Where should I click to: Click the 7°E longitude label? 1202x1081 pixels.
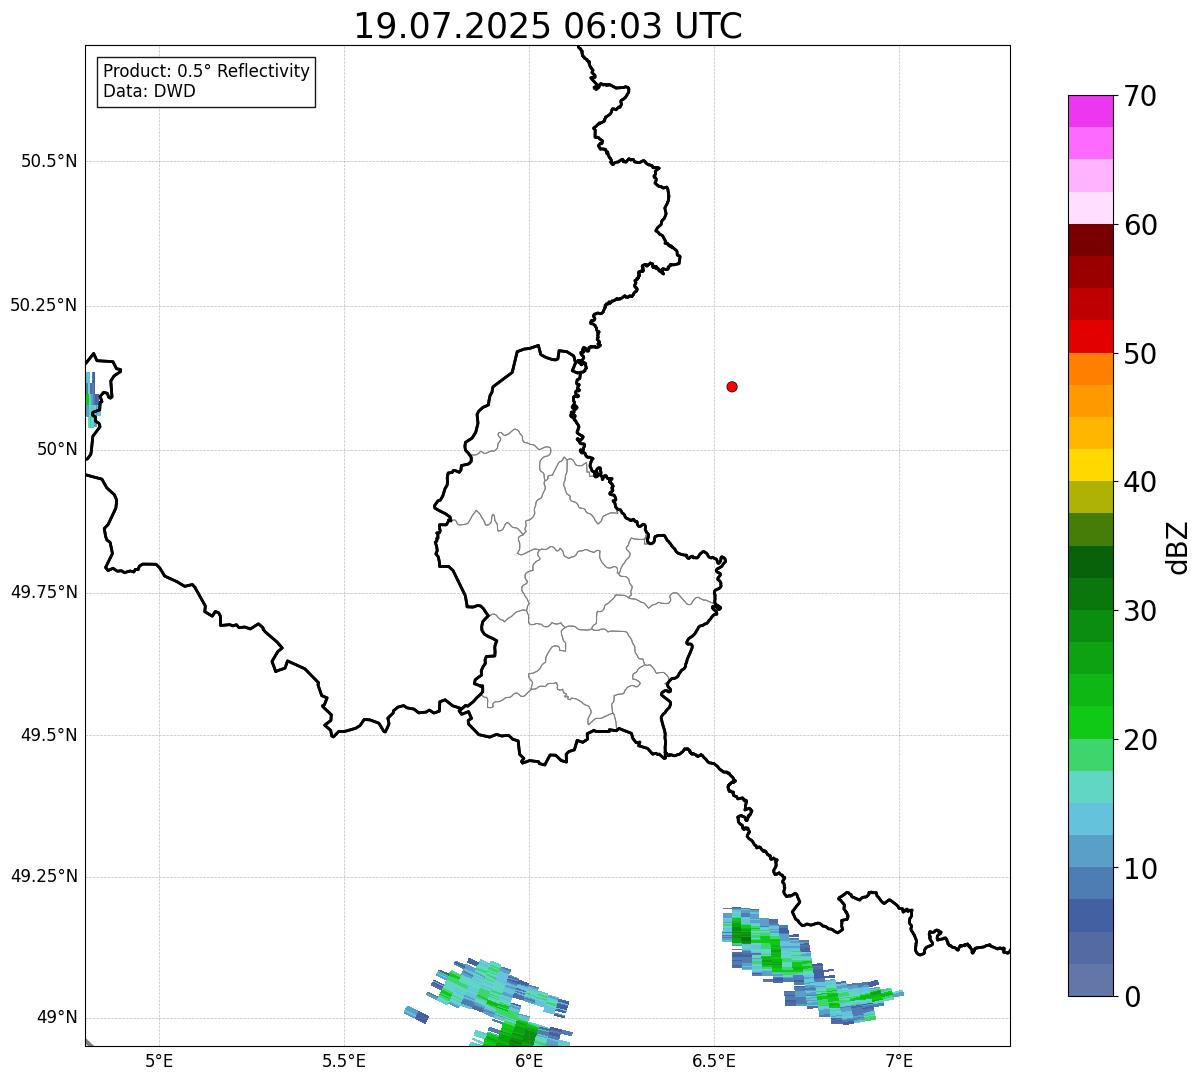coord(899,1061)
